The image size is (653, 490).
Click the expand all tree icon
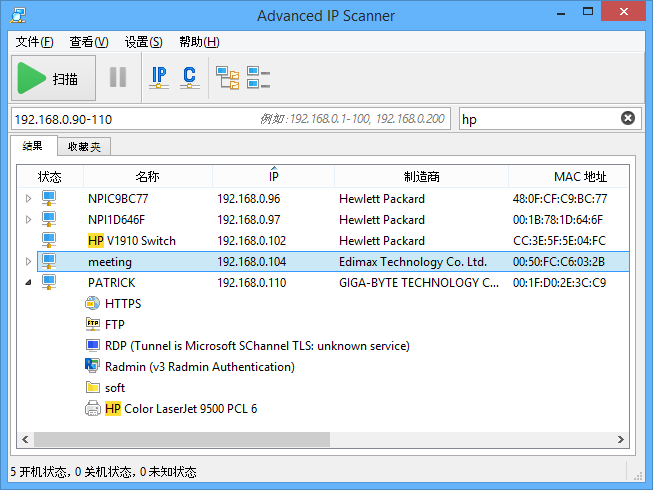(x=228, y=77)
